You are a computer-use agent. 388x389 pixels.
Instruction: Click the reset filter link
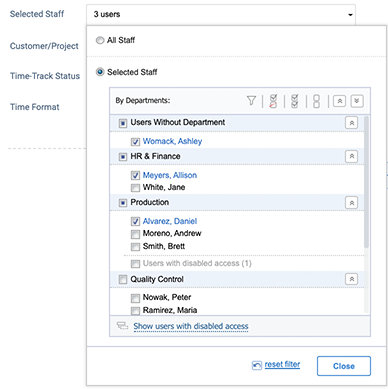pos(282,364)
